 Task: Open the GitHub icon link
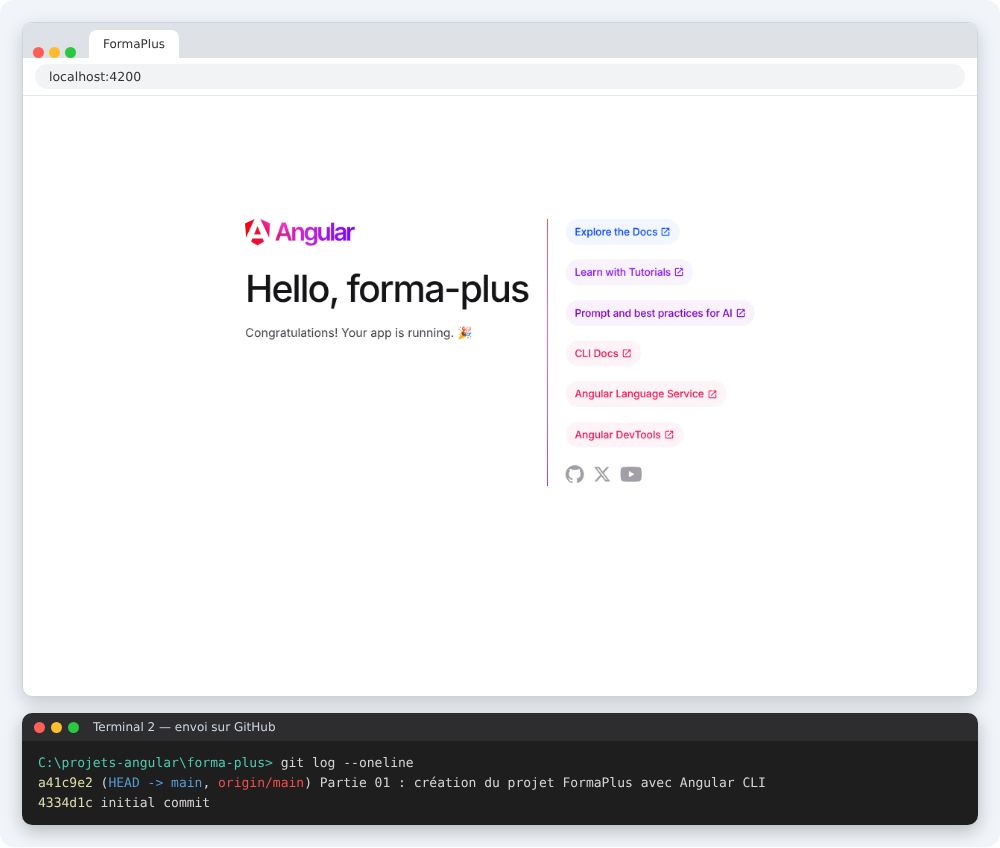[575, 474]
